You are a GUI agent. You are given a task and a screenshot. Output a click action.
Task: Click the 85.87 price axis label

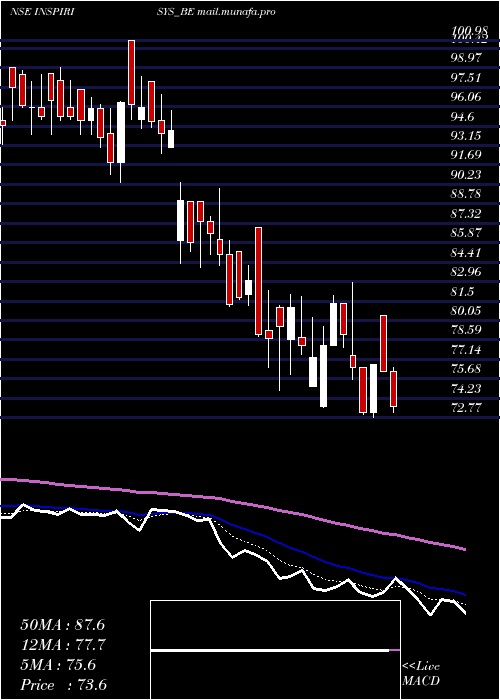466,233
